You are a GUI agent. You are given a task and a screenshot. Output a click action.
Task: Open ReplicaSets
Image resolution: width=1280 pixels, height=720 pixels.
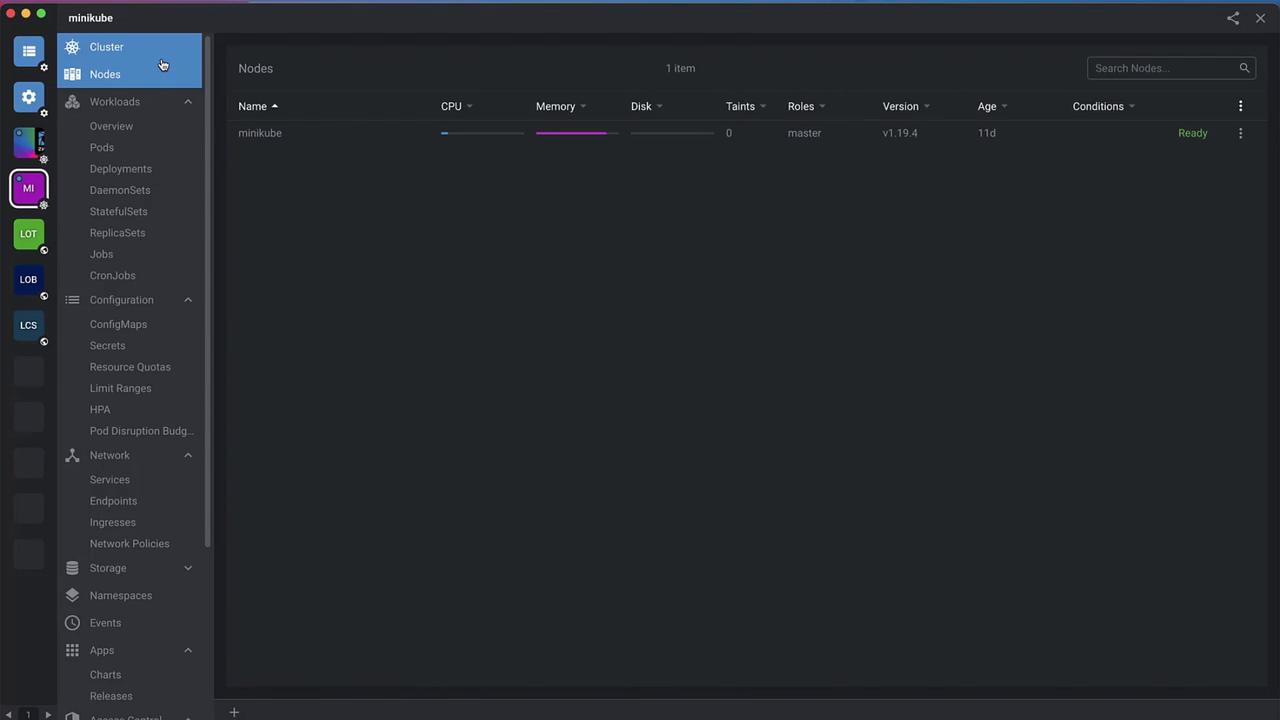(118, 233)
